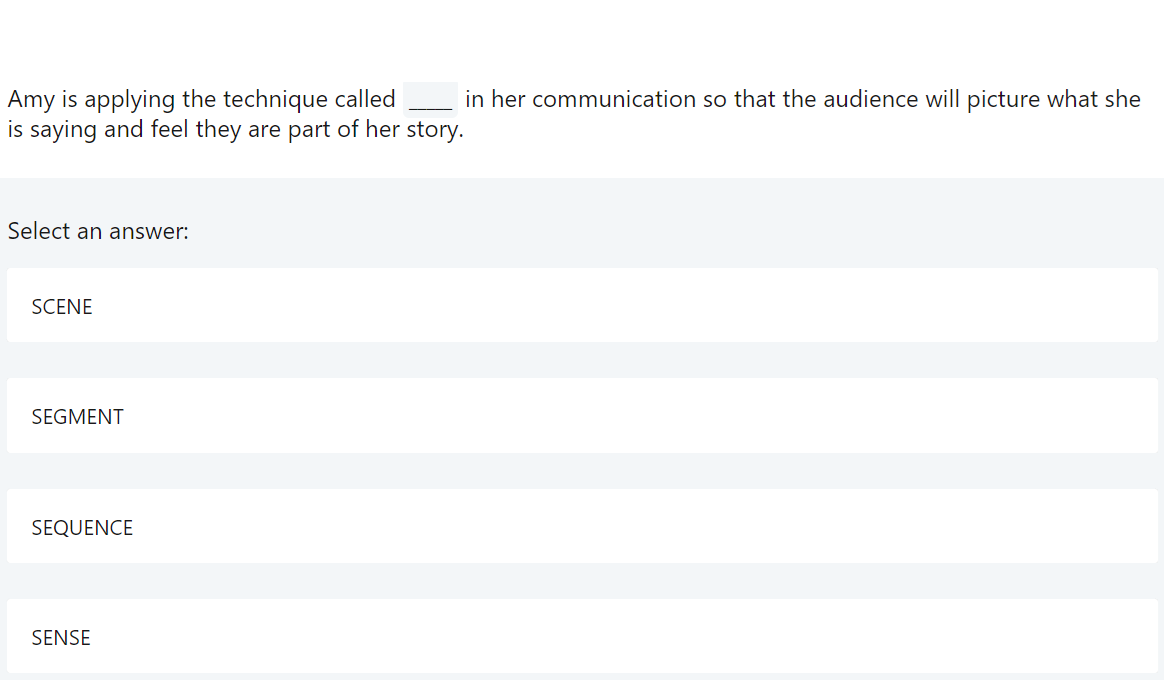Pick the SEQUENCE answer option

point(582,527)
